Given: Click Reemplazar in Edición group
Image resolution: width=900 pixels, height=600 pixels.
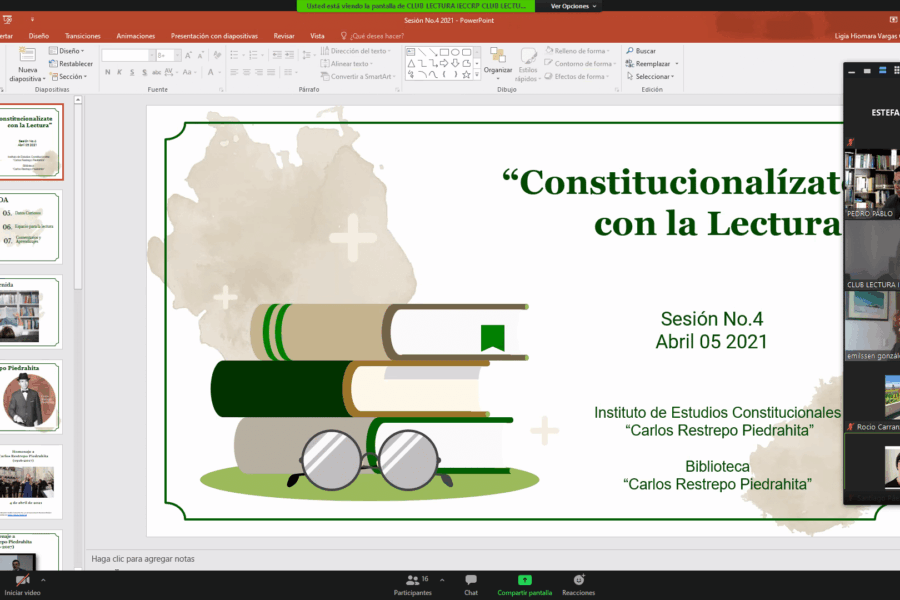Looking at the screenshot, I should pyautogui.click(x=650, y=63).
